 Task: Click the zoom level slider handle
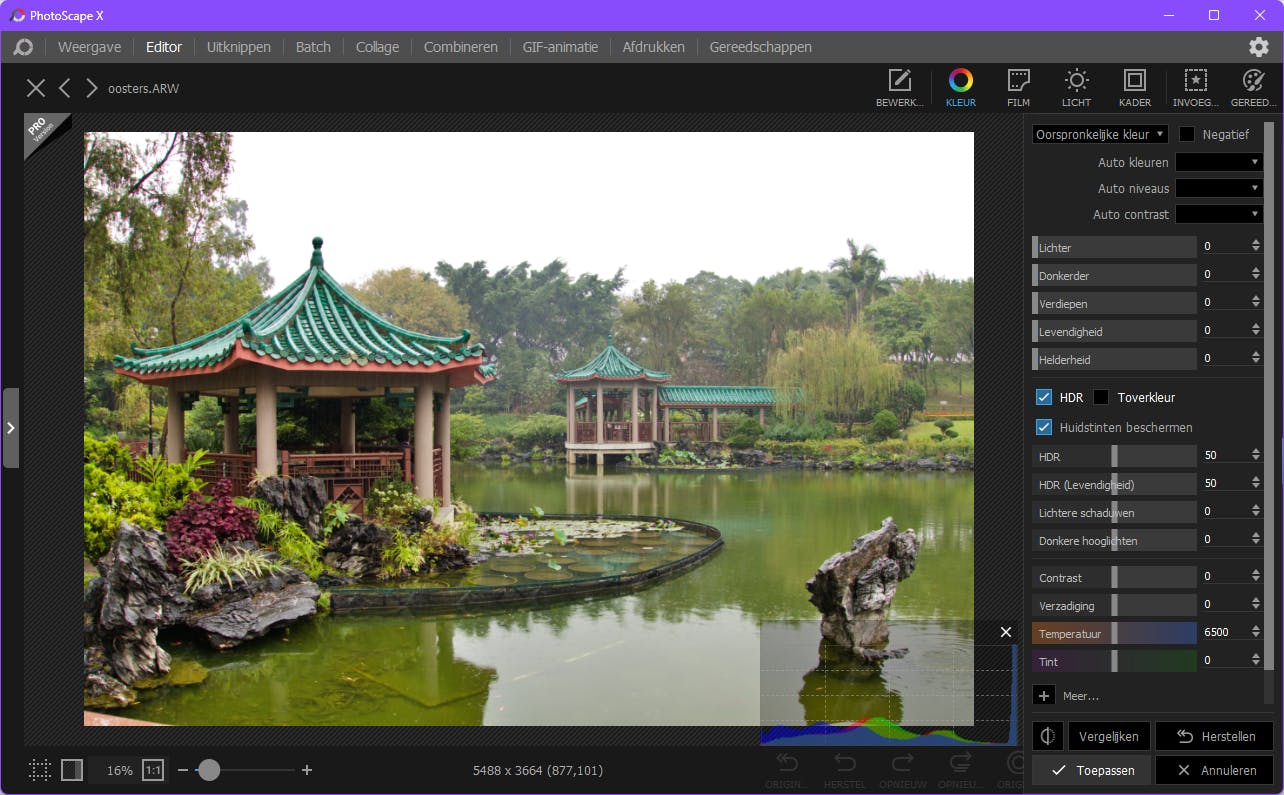(x=208, y=770)
